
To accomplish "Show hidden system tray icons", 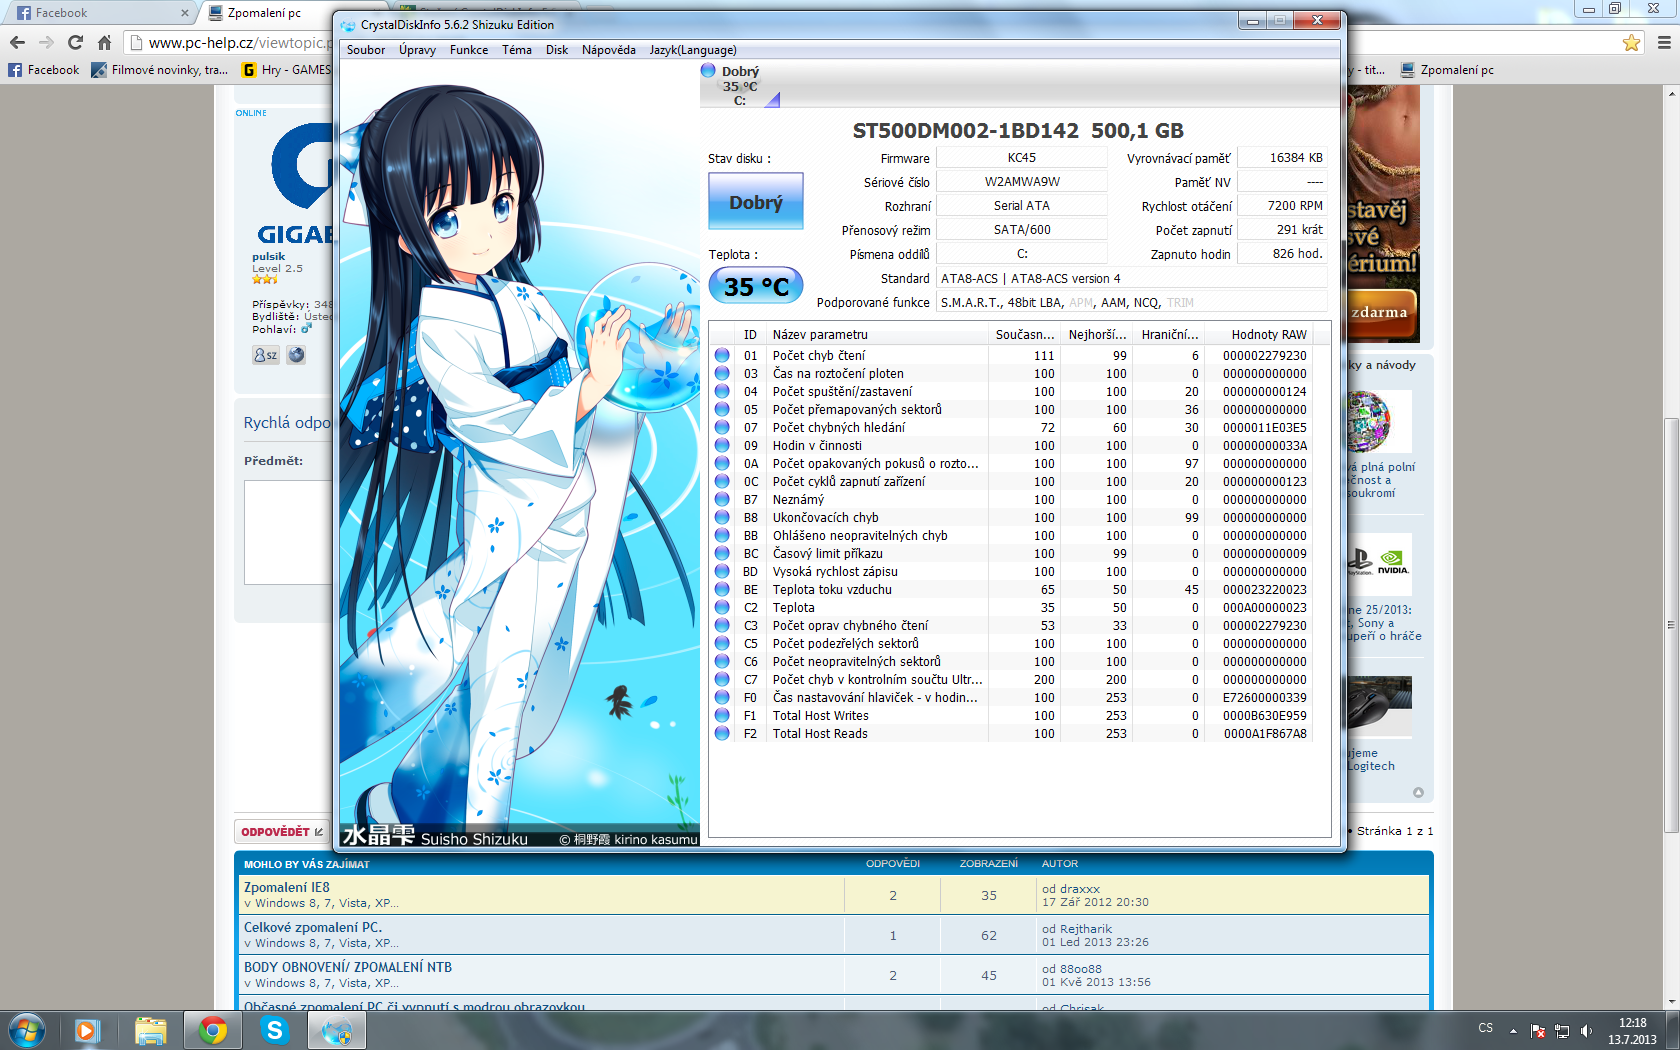I will [x=1513, y=1031].
